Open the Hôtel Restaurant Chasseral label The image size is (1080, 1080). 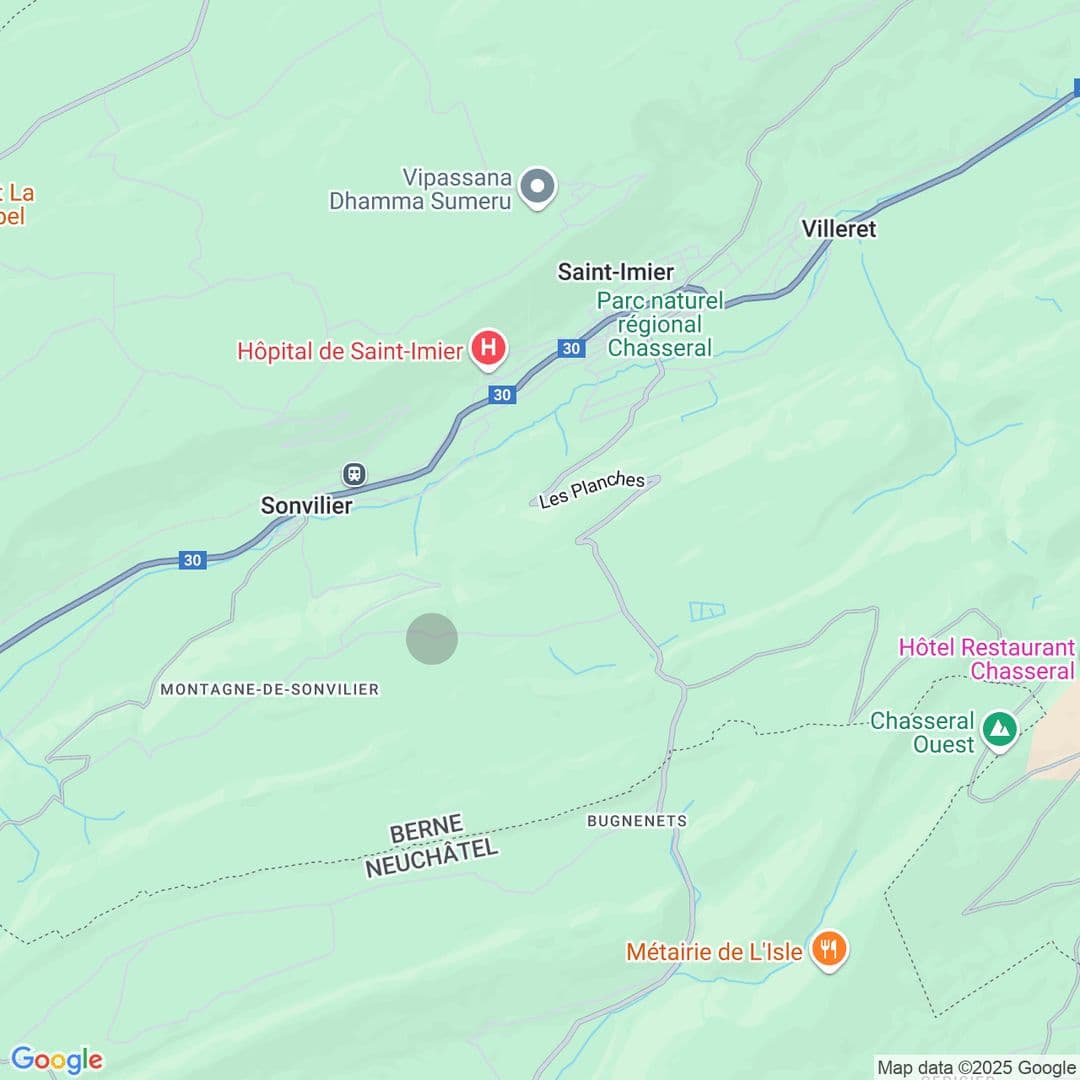pyautogui.click(x=986, y=658)
